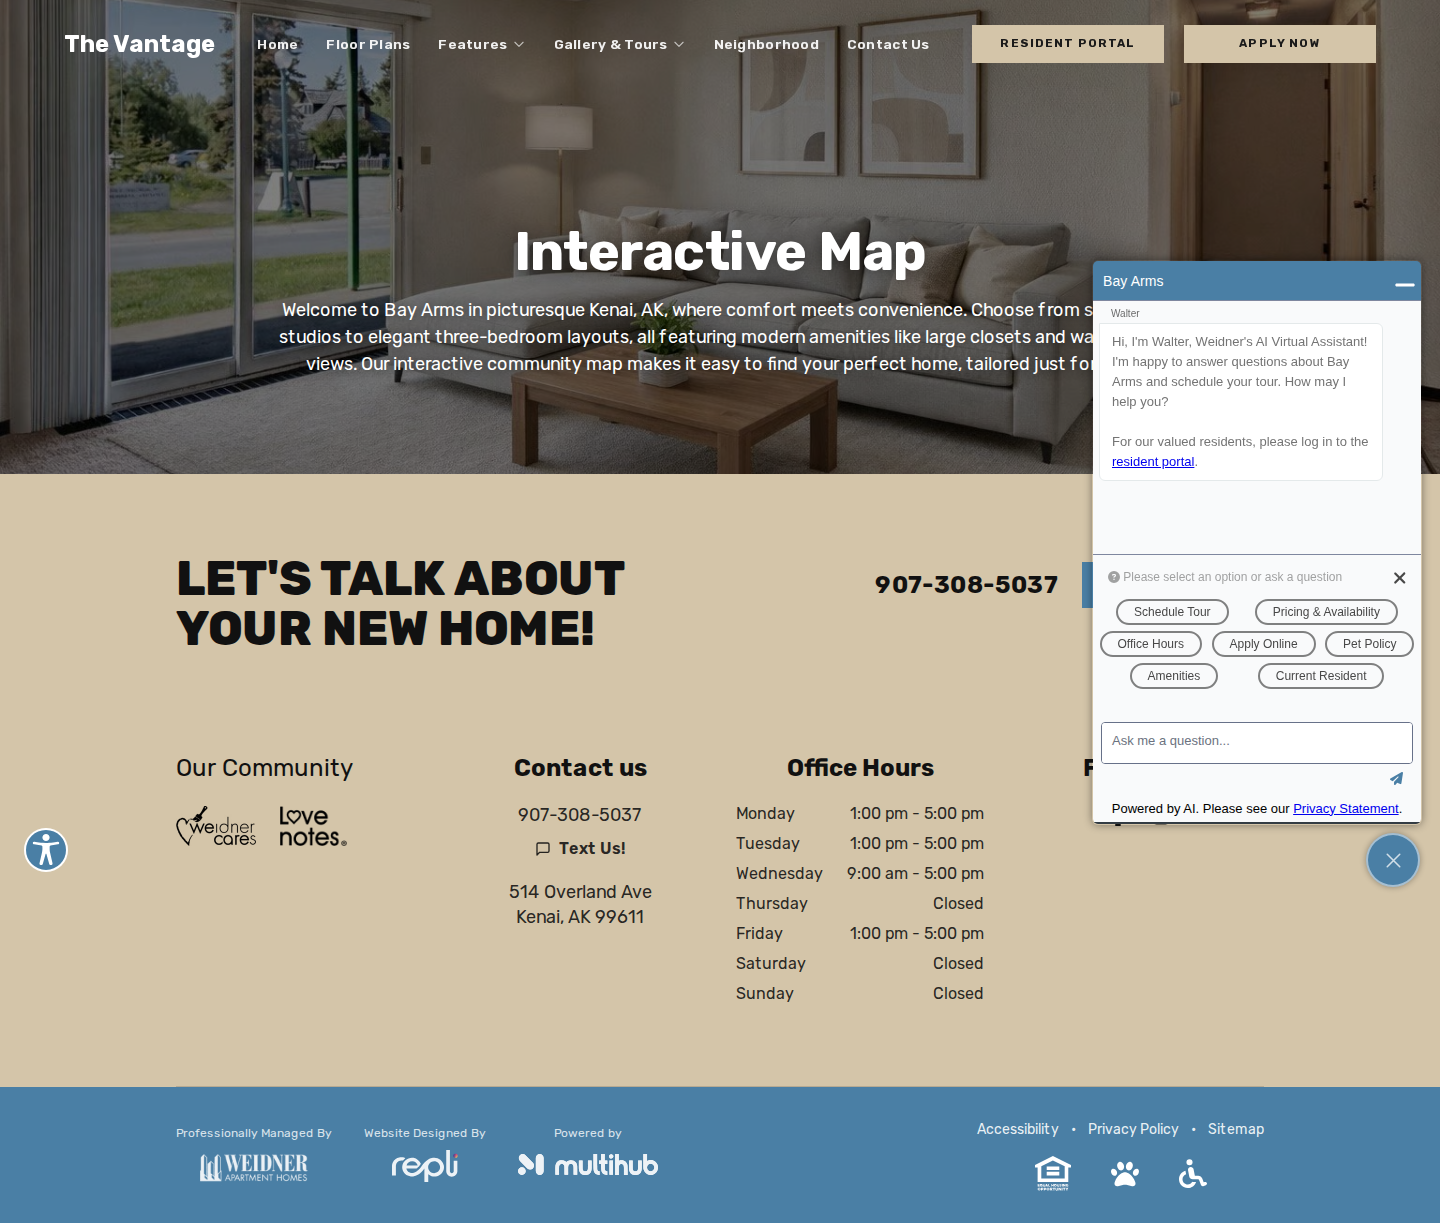Click the Equal Housing Opportunity icon
Screen dimensions: 1440x1223
coord(1053,1173)
